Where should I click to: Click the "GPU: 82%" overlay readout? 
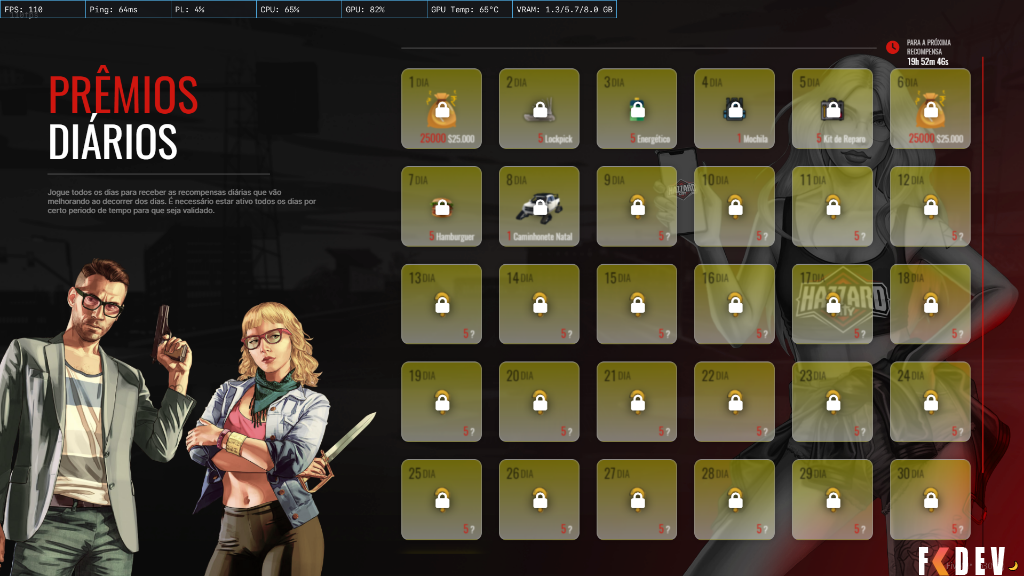coord(365,9)
